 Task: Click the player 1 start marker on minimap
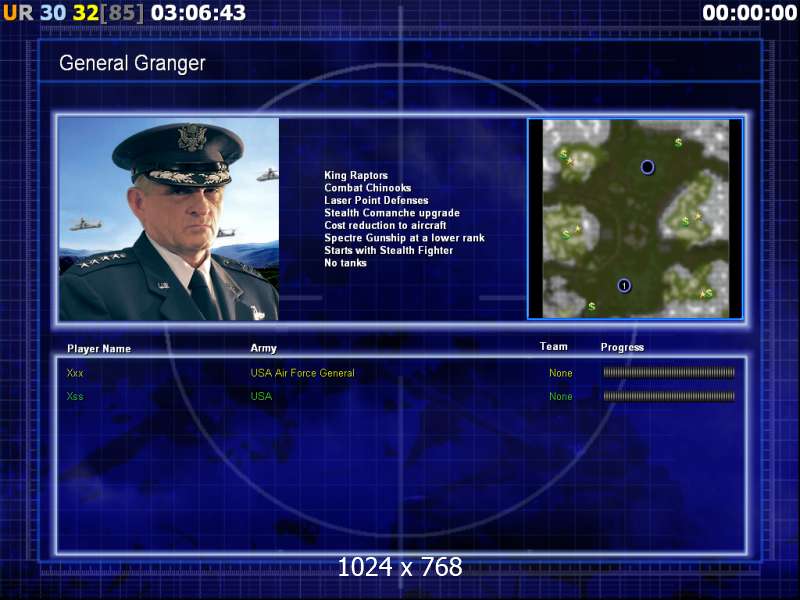coord(624,286)
